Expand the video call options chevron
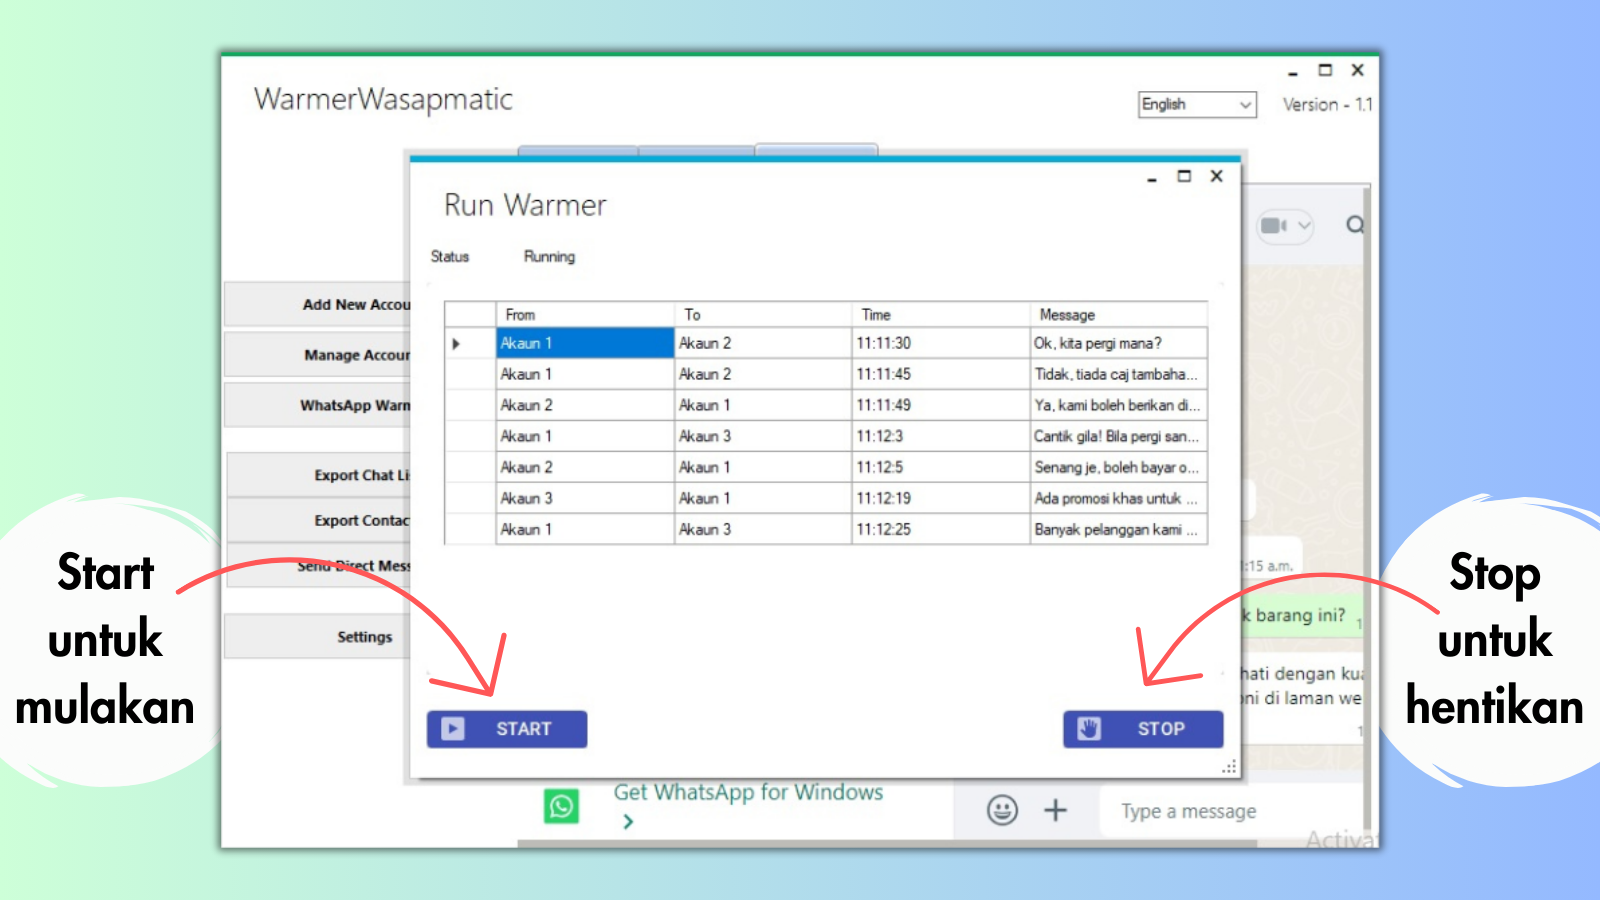1600x900 pixels. [1304, 225]
